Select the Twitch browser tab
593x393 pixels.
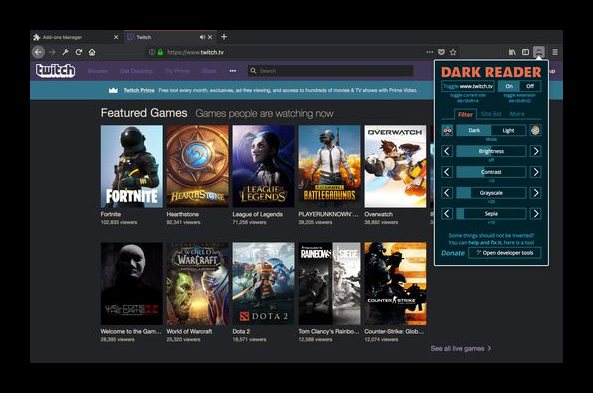(x=170, y=37)
